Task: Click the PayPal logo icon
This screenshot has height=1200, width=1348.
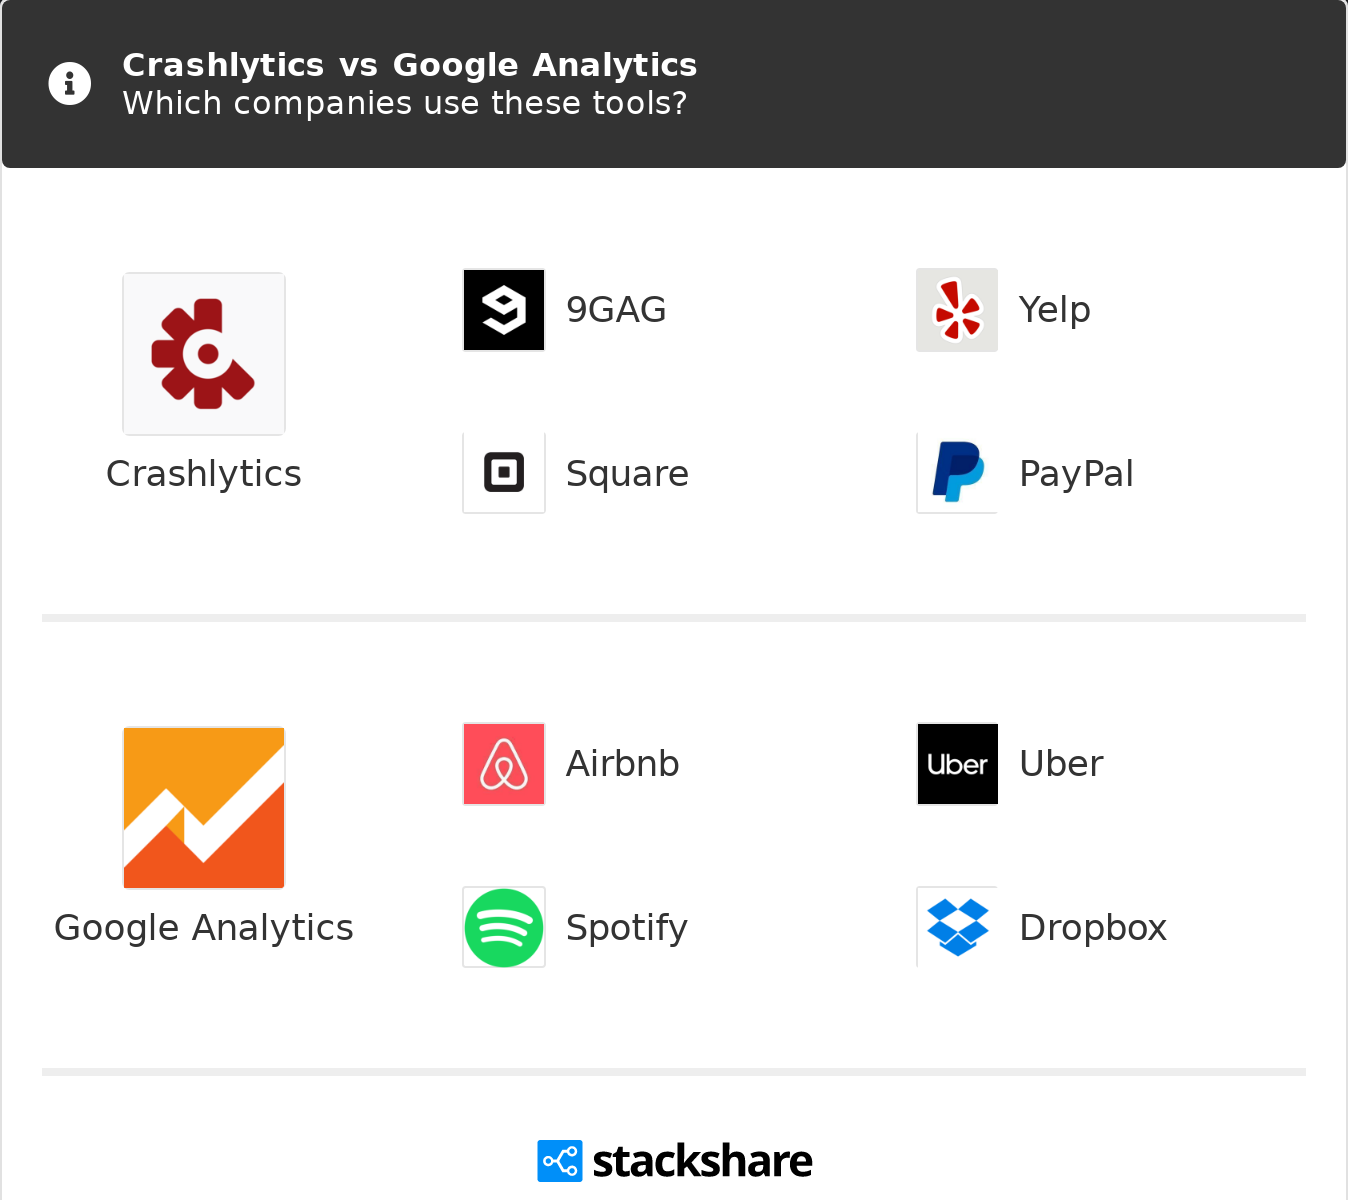Action: point(957,473)
